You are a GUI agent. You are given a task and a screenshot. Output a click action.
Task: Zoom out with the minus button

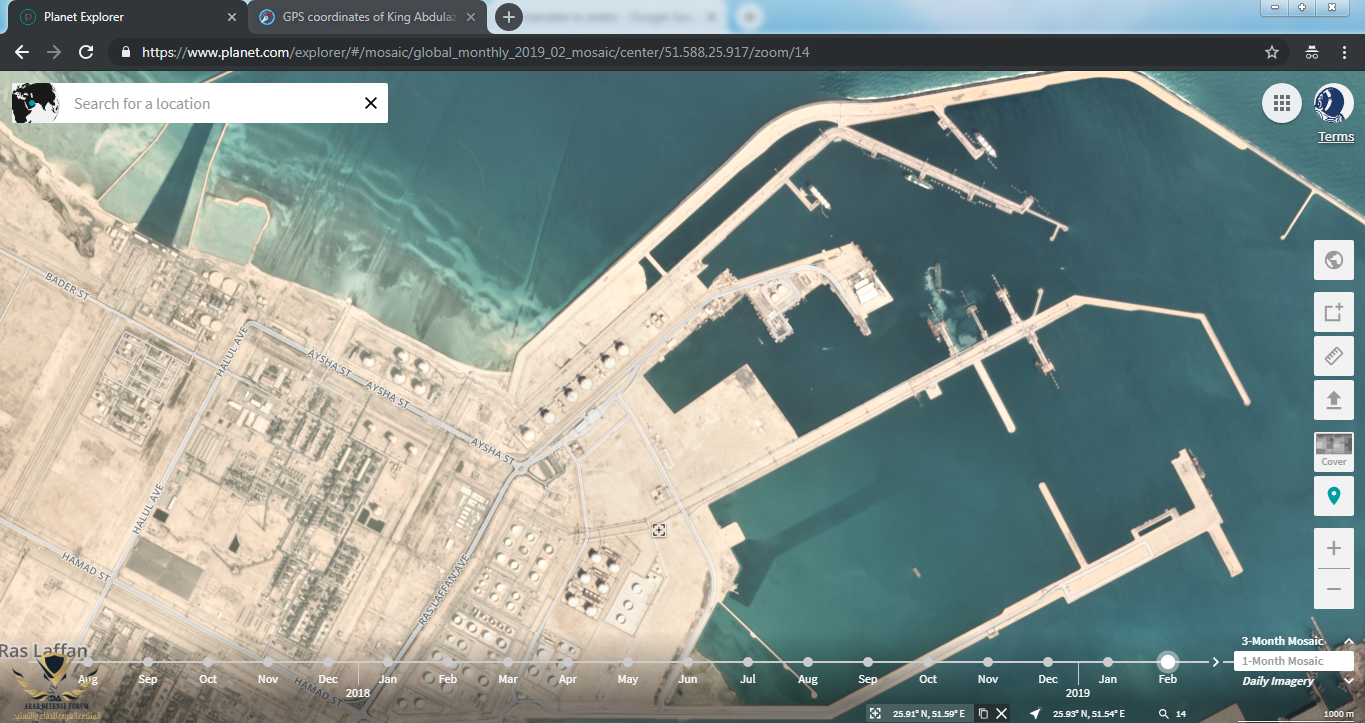[x=1333, y=590]
